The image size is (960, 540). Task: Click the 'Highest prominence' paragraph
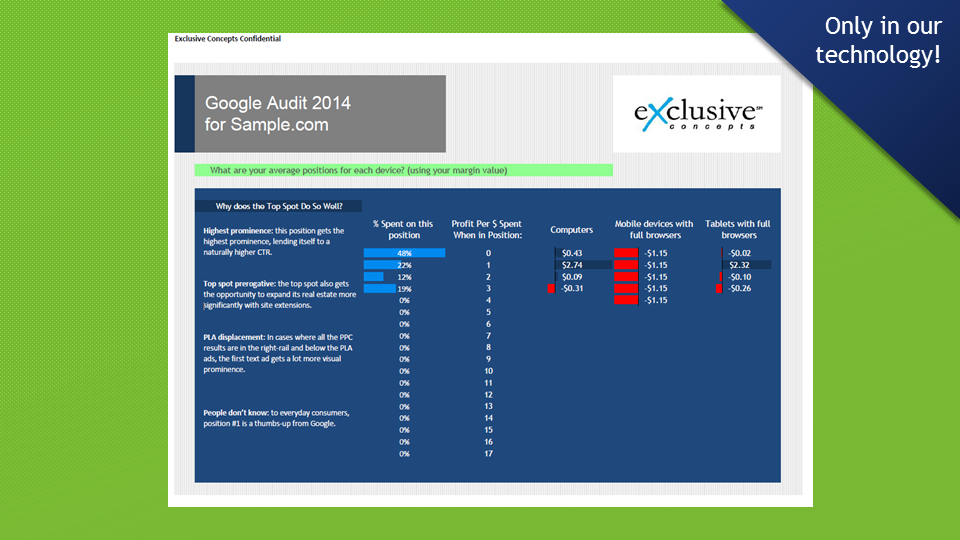(274, 241)
